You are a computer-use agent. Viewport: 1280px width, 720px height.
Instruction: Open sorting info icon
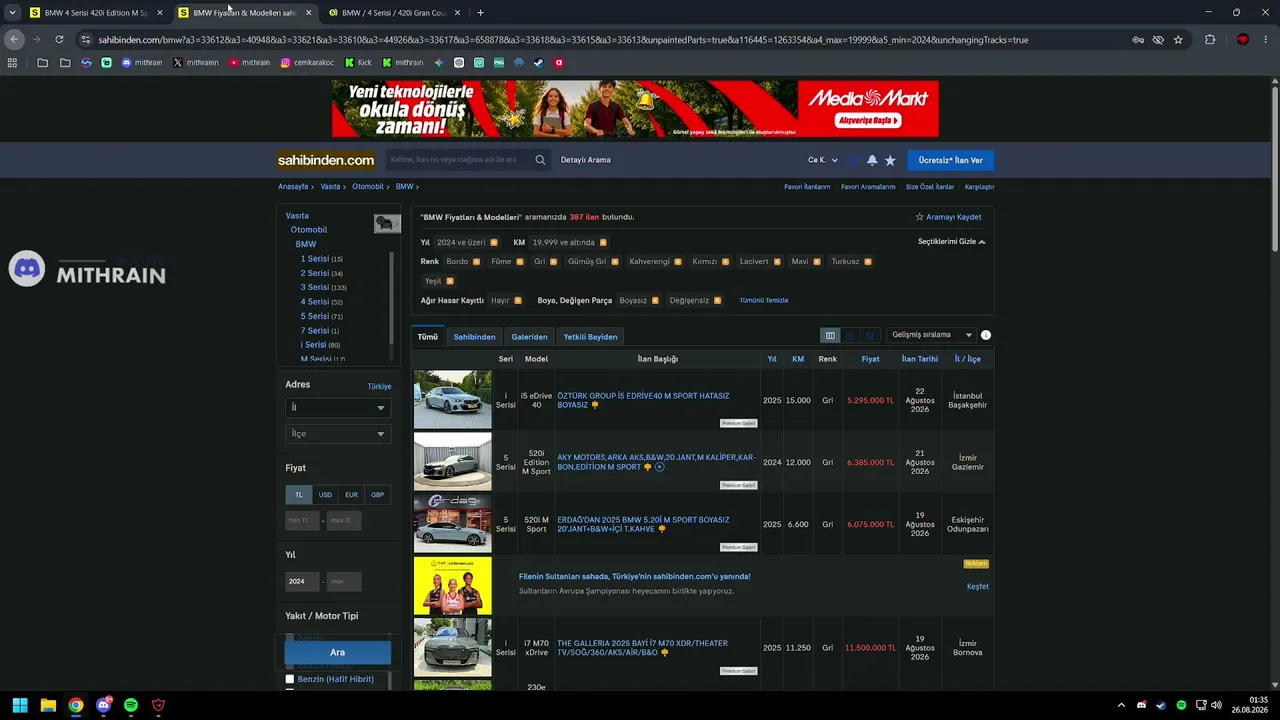[x=986, y=335]
